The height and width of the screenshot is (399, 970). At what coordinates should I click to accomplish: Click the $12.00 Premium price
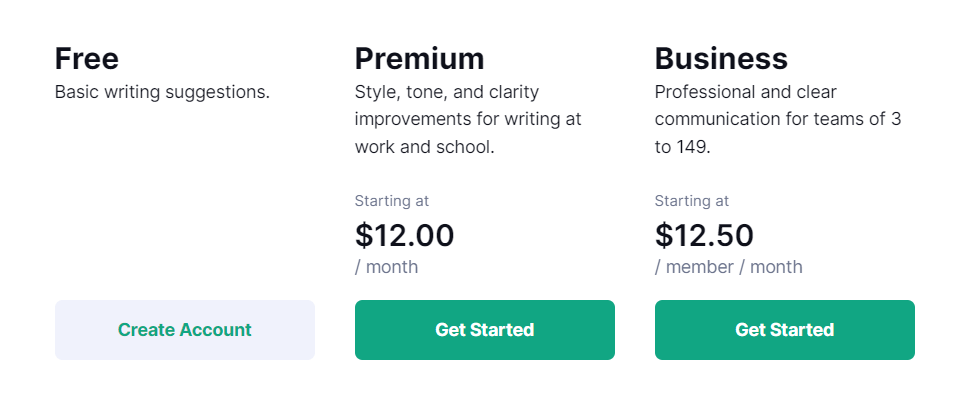coord(405,235)
